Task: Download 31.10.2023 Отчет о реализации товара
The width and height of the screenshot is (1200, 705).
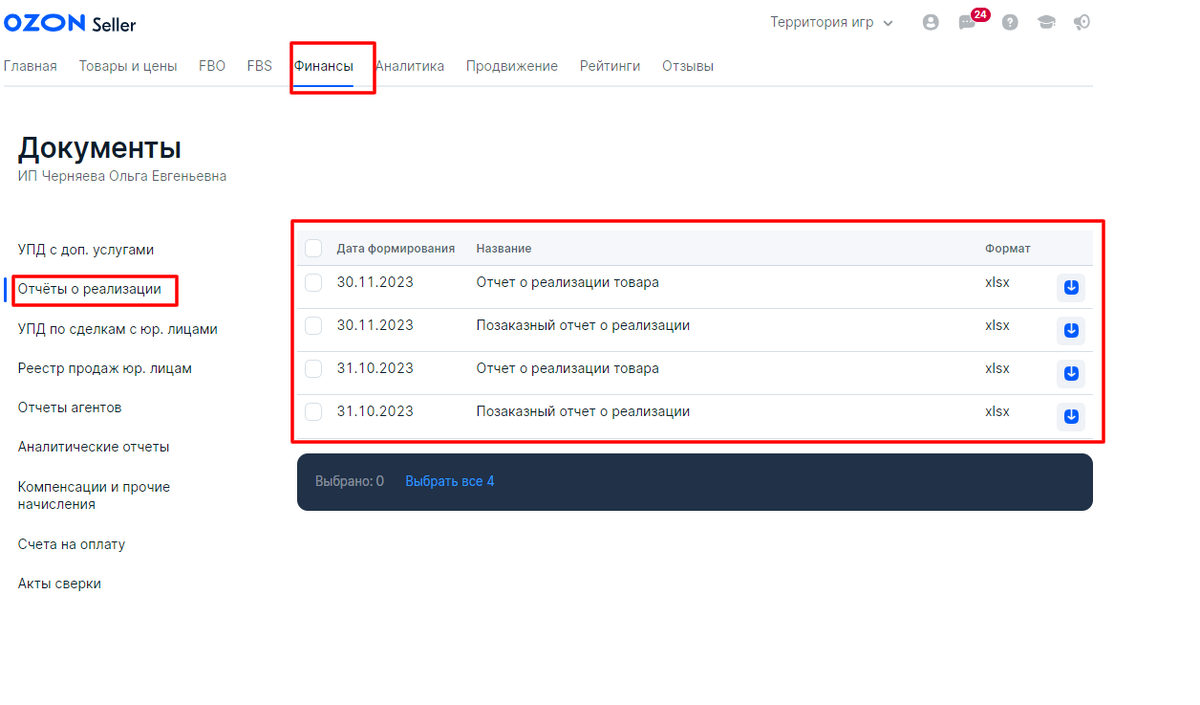Action: 1071,374
